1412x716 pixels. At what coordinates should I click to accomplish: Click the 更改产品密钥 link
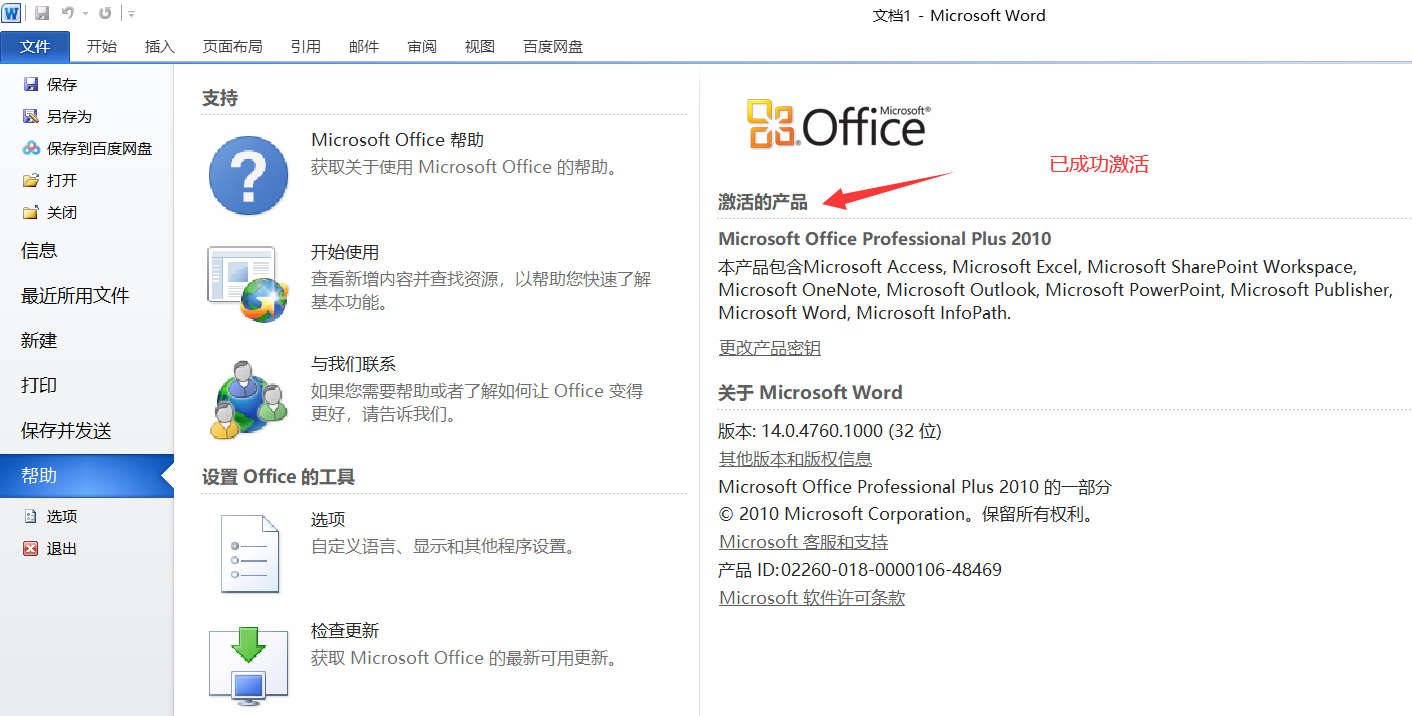770,348
